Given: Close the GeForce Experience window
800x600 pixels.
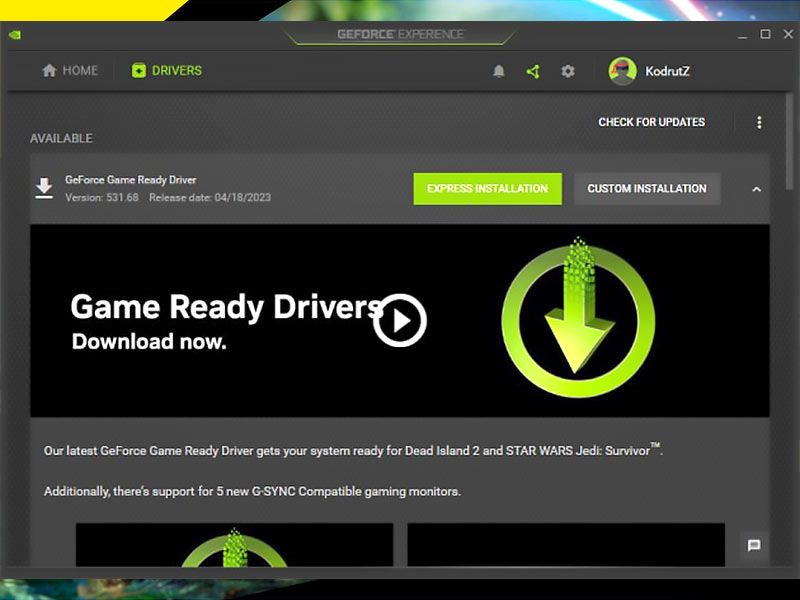Looking at the screenshot, I should pyautogui.click(x=788, y=34).
